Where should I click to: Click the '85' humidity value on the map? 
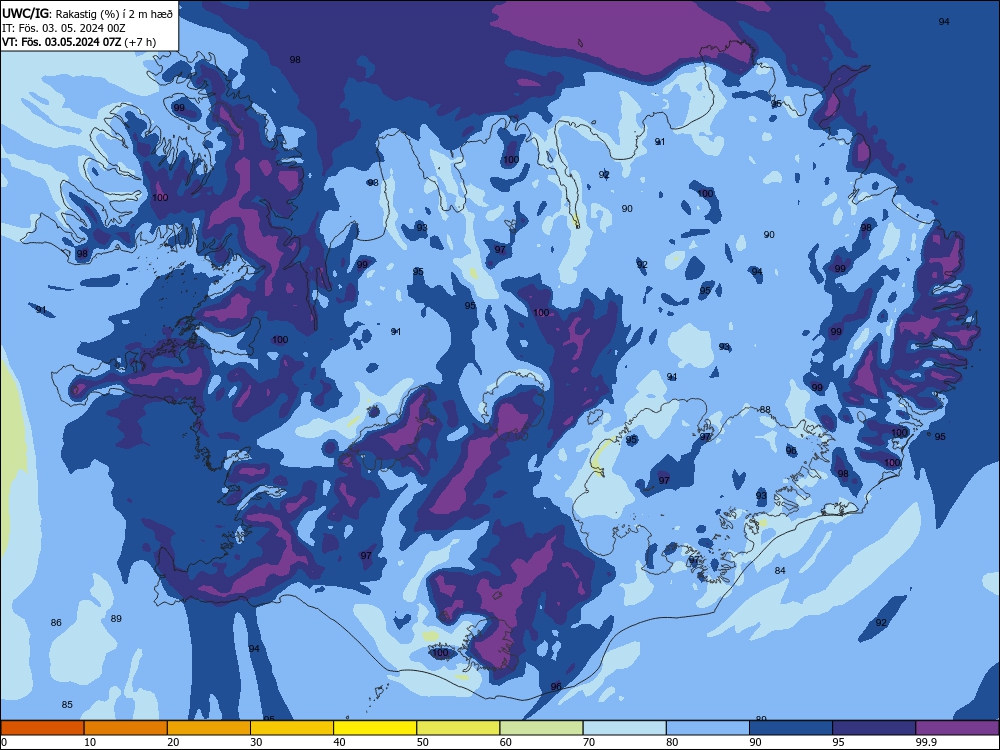67,705
